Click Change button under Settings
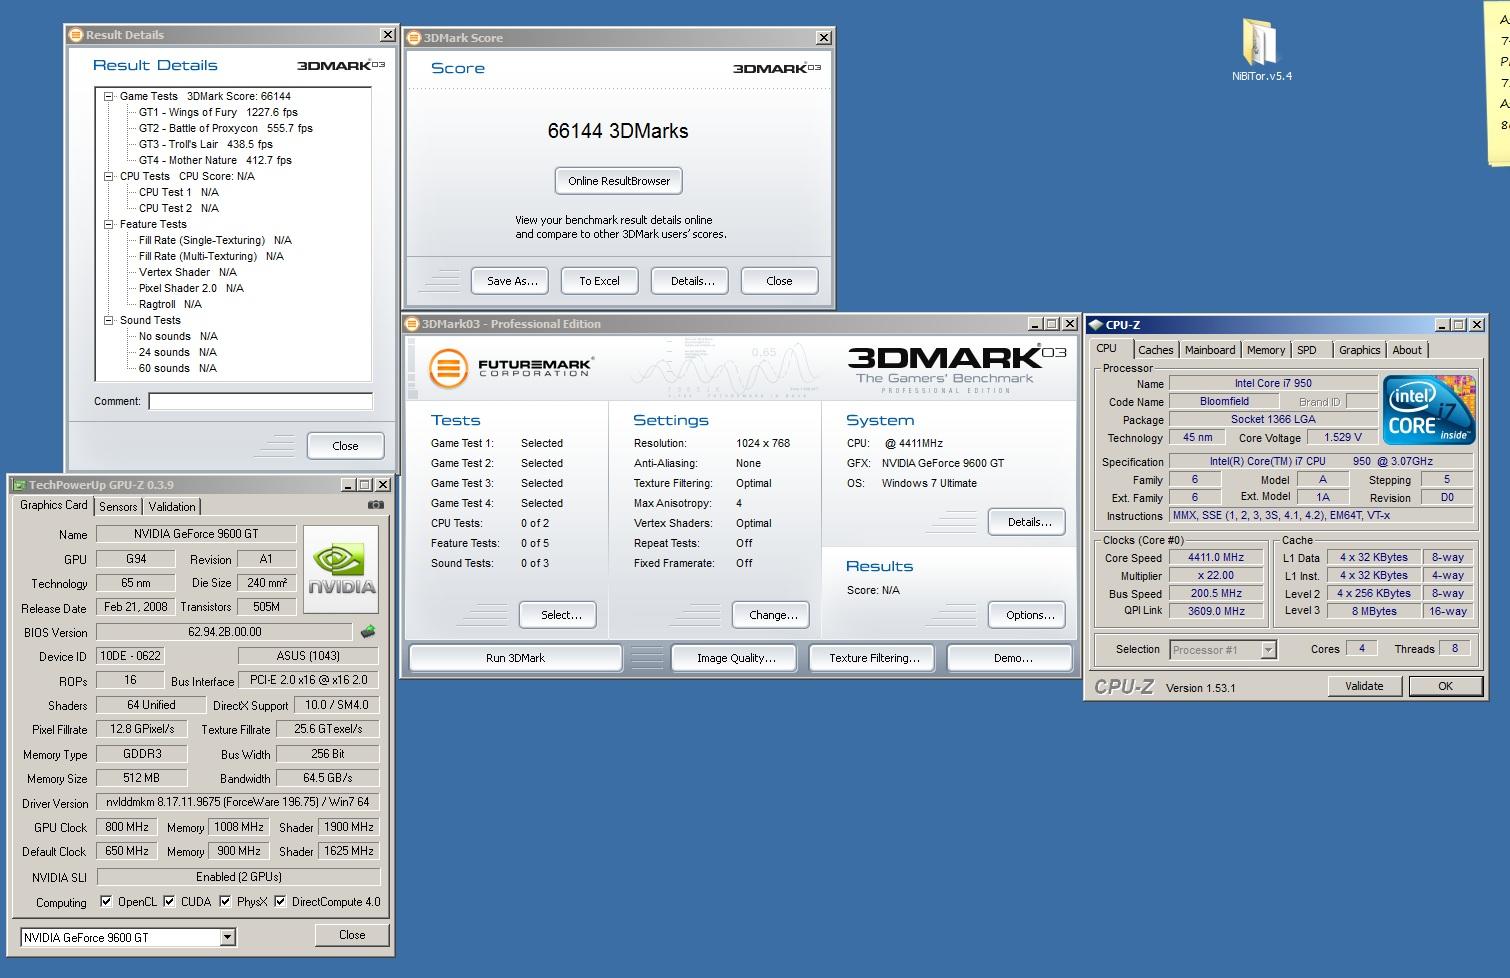Screen dimensions: 1510x978 773,615
